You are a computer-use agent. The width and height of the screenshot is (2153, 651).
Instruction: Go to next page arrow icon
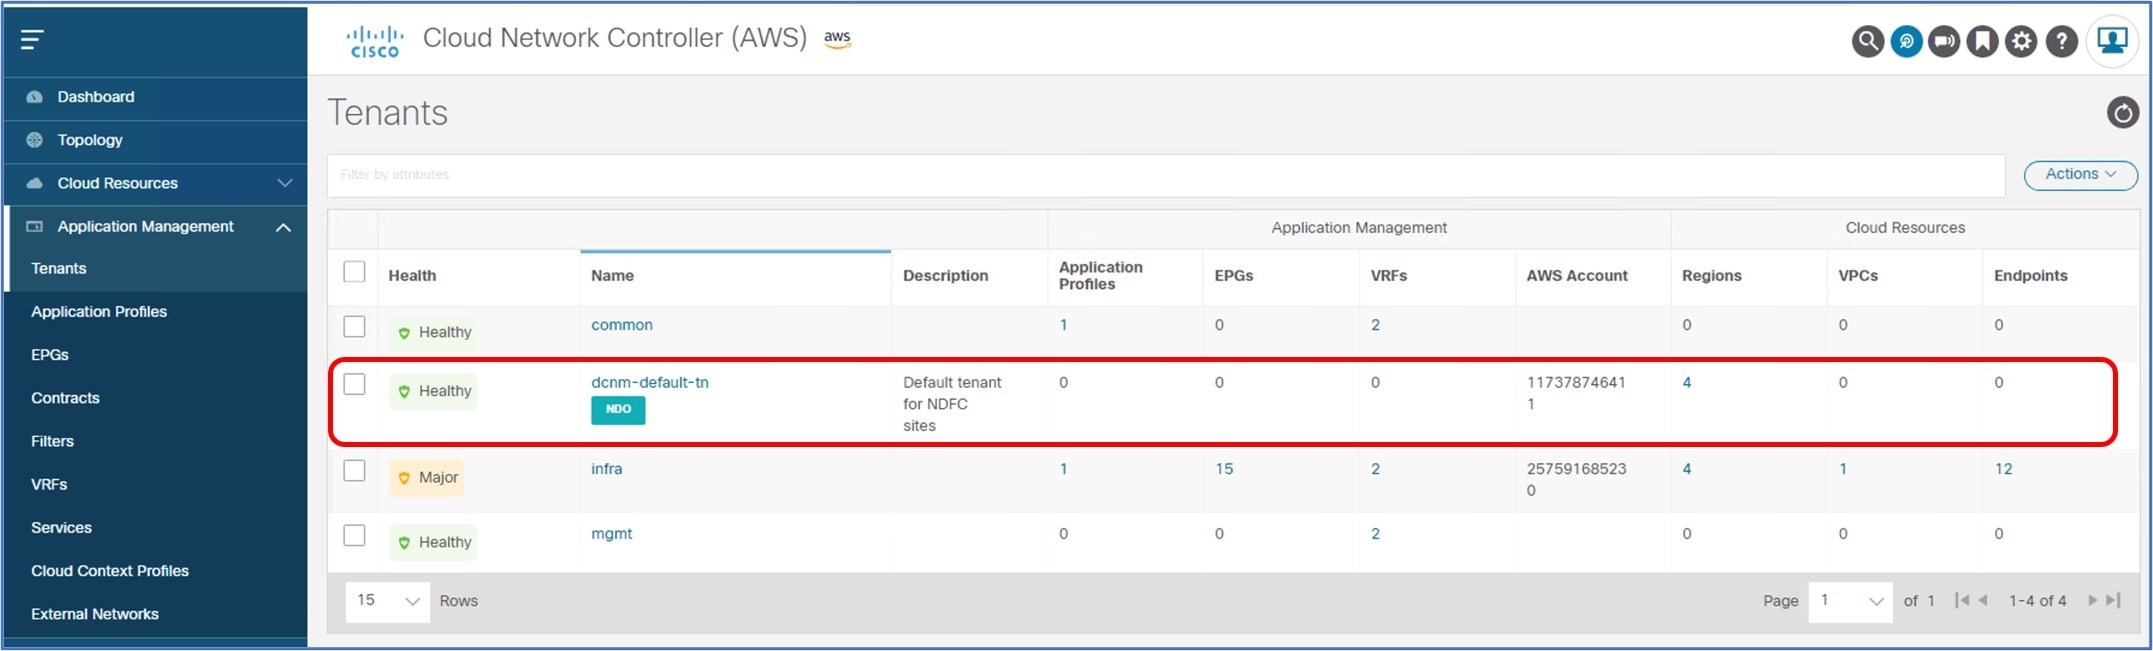2092,600
